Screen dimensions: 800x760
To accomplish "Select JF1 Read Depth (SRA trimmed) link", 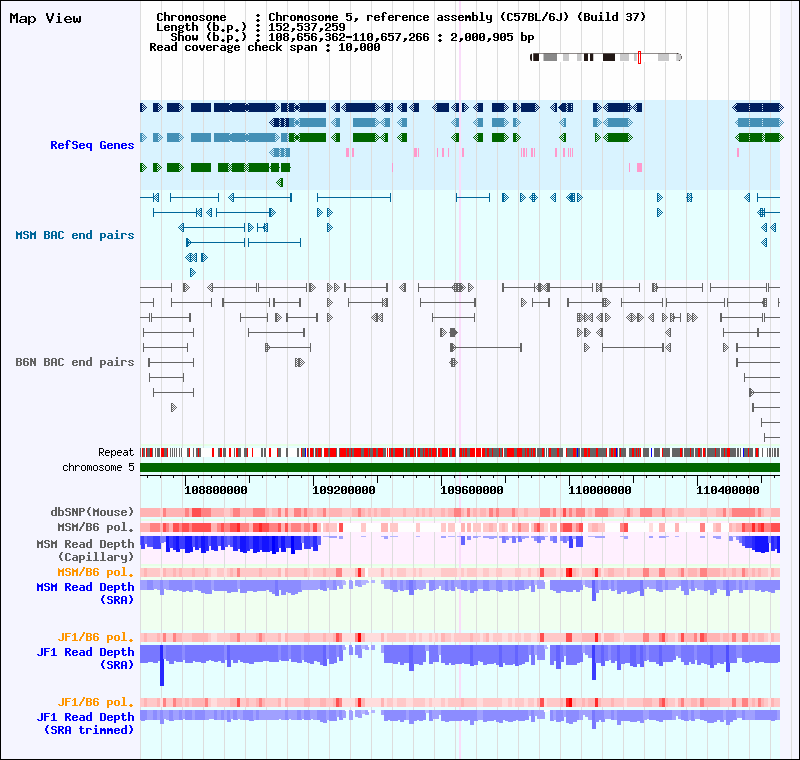I will [85, 723].
